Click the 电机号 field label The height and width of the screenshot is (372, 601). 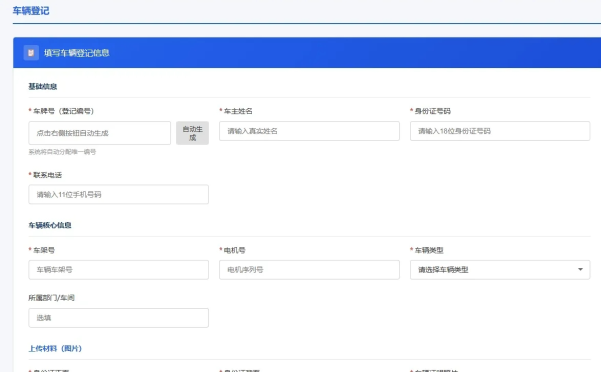pos(235,250)
